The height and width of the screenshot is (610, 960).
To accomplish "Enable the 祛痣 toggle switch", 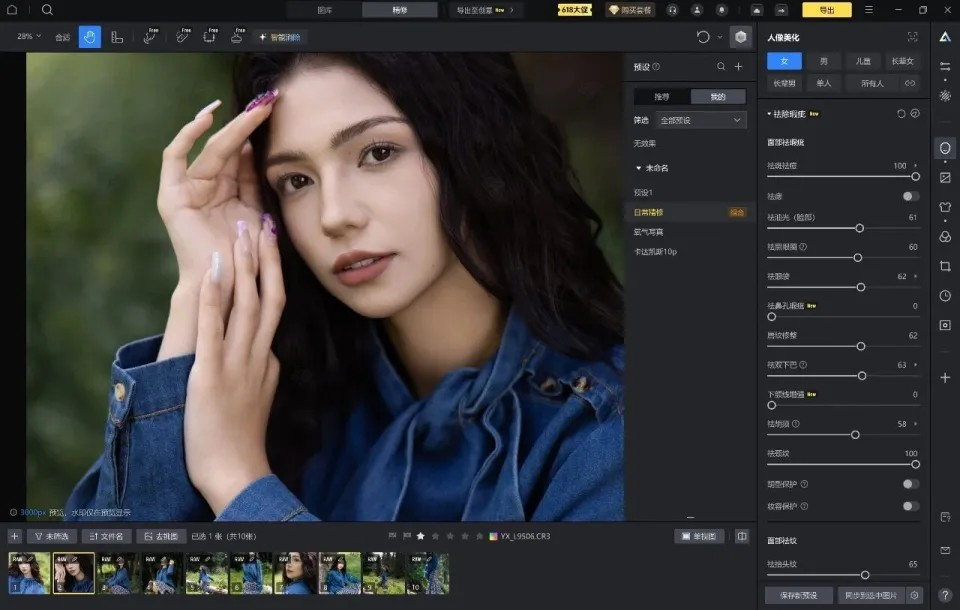I will (910, 196).
